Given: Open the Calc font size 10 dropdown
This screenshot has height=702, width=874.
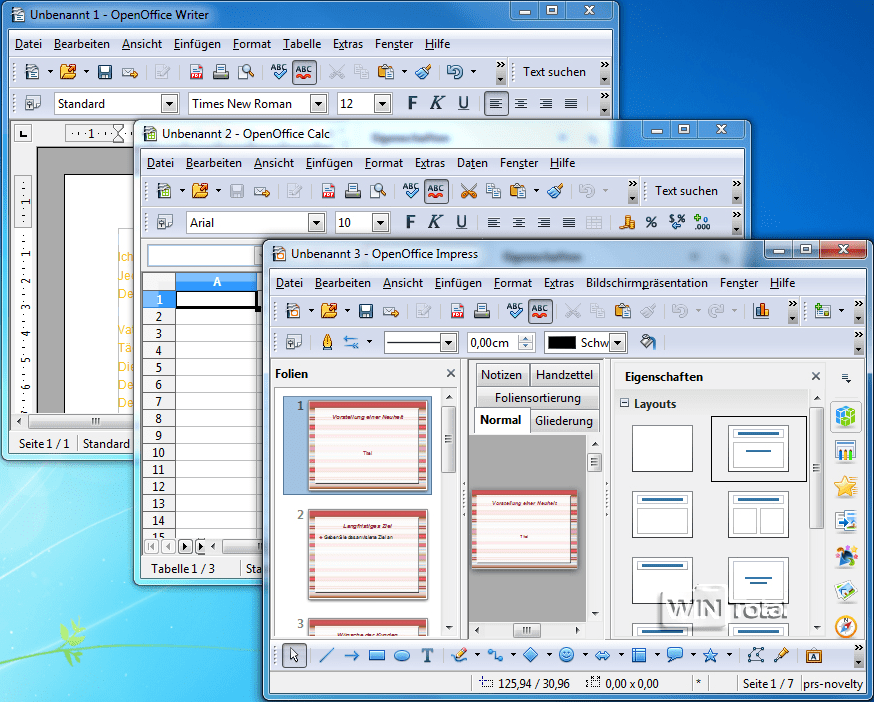Looking at the screenshot, I should [380, 223].
